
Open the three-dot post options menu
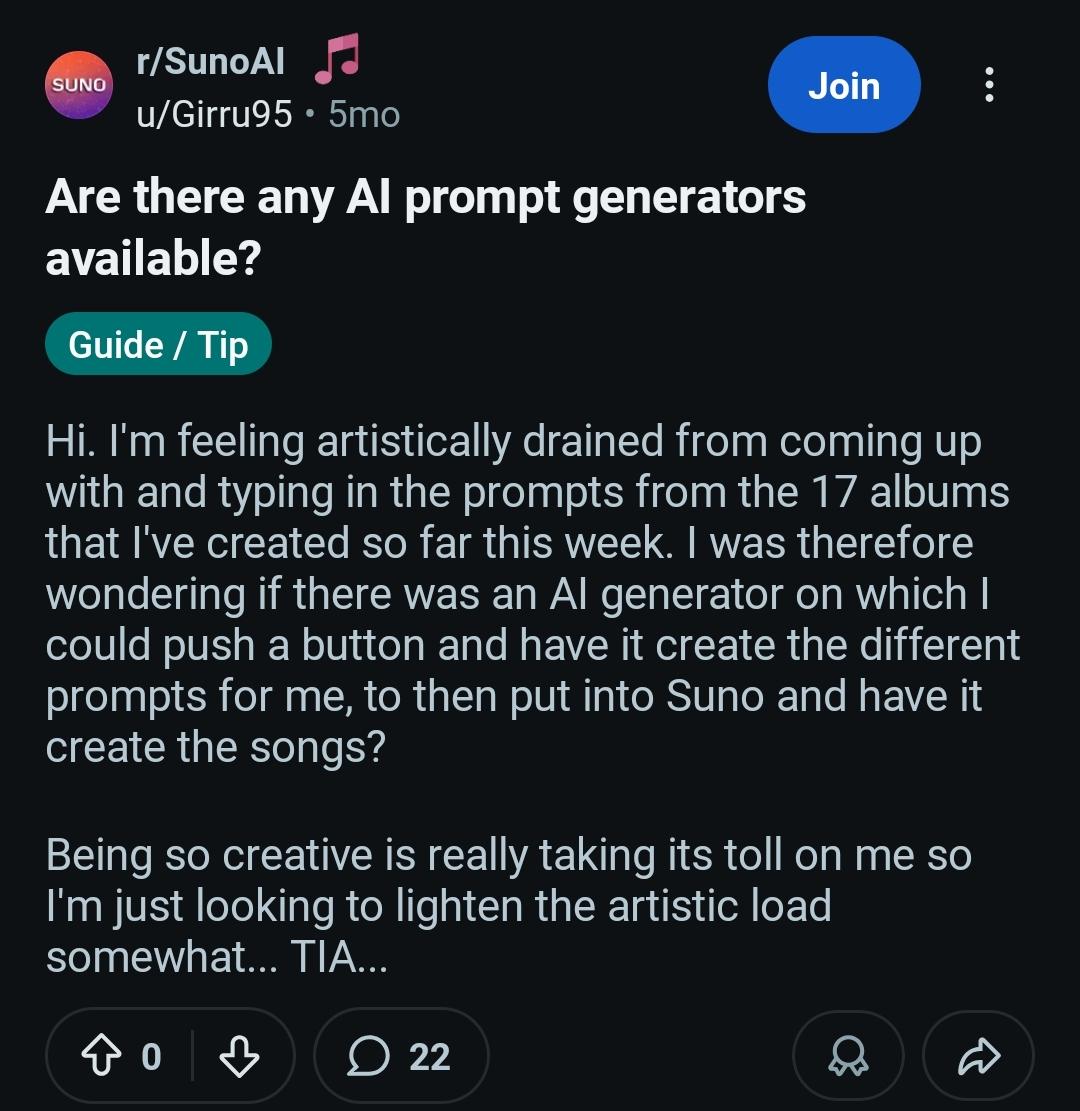pos(988,86)
